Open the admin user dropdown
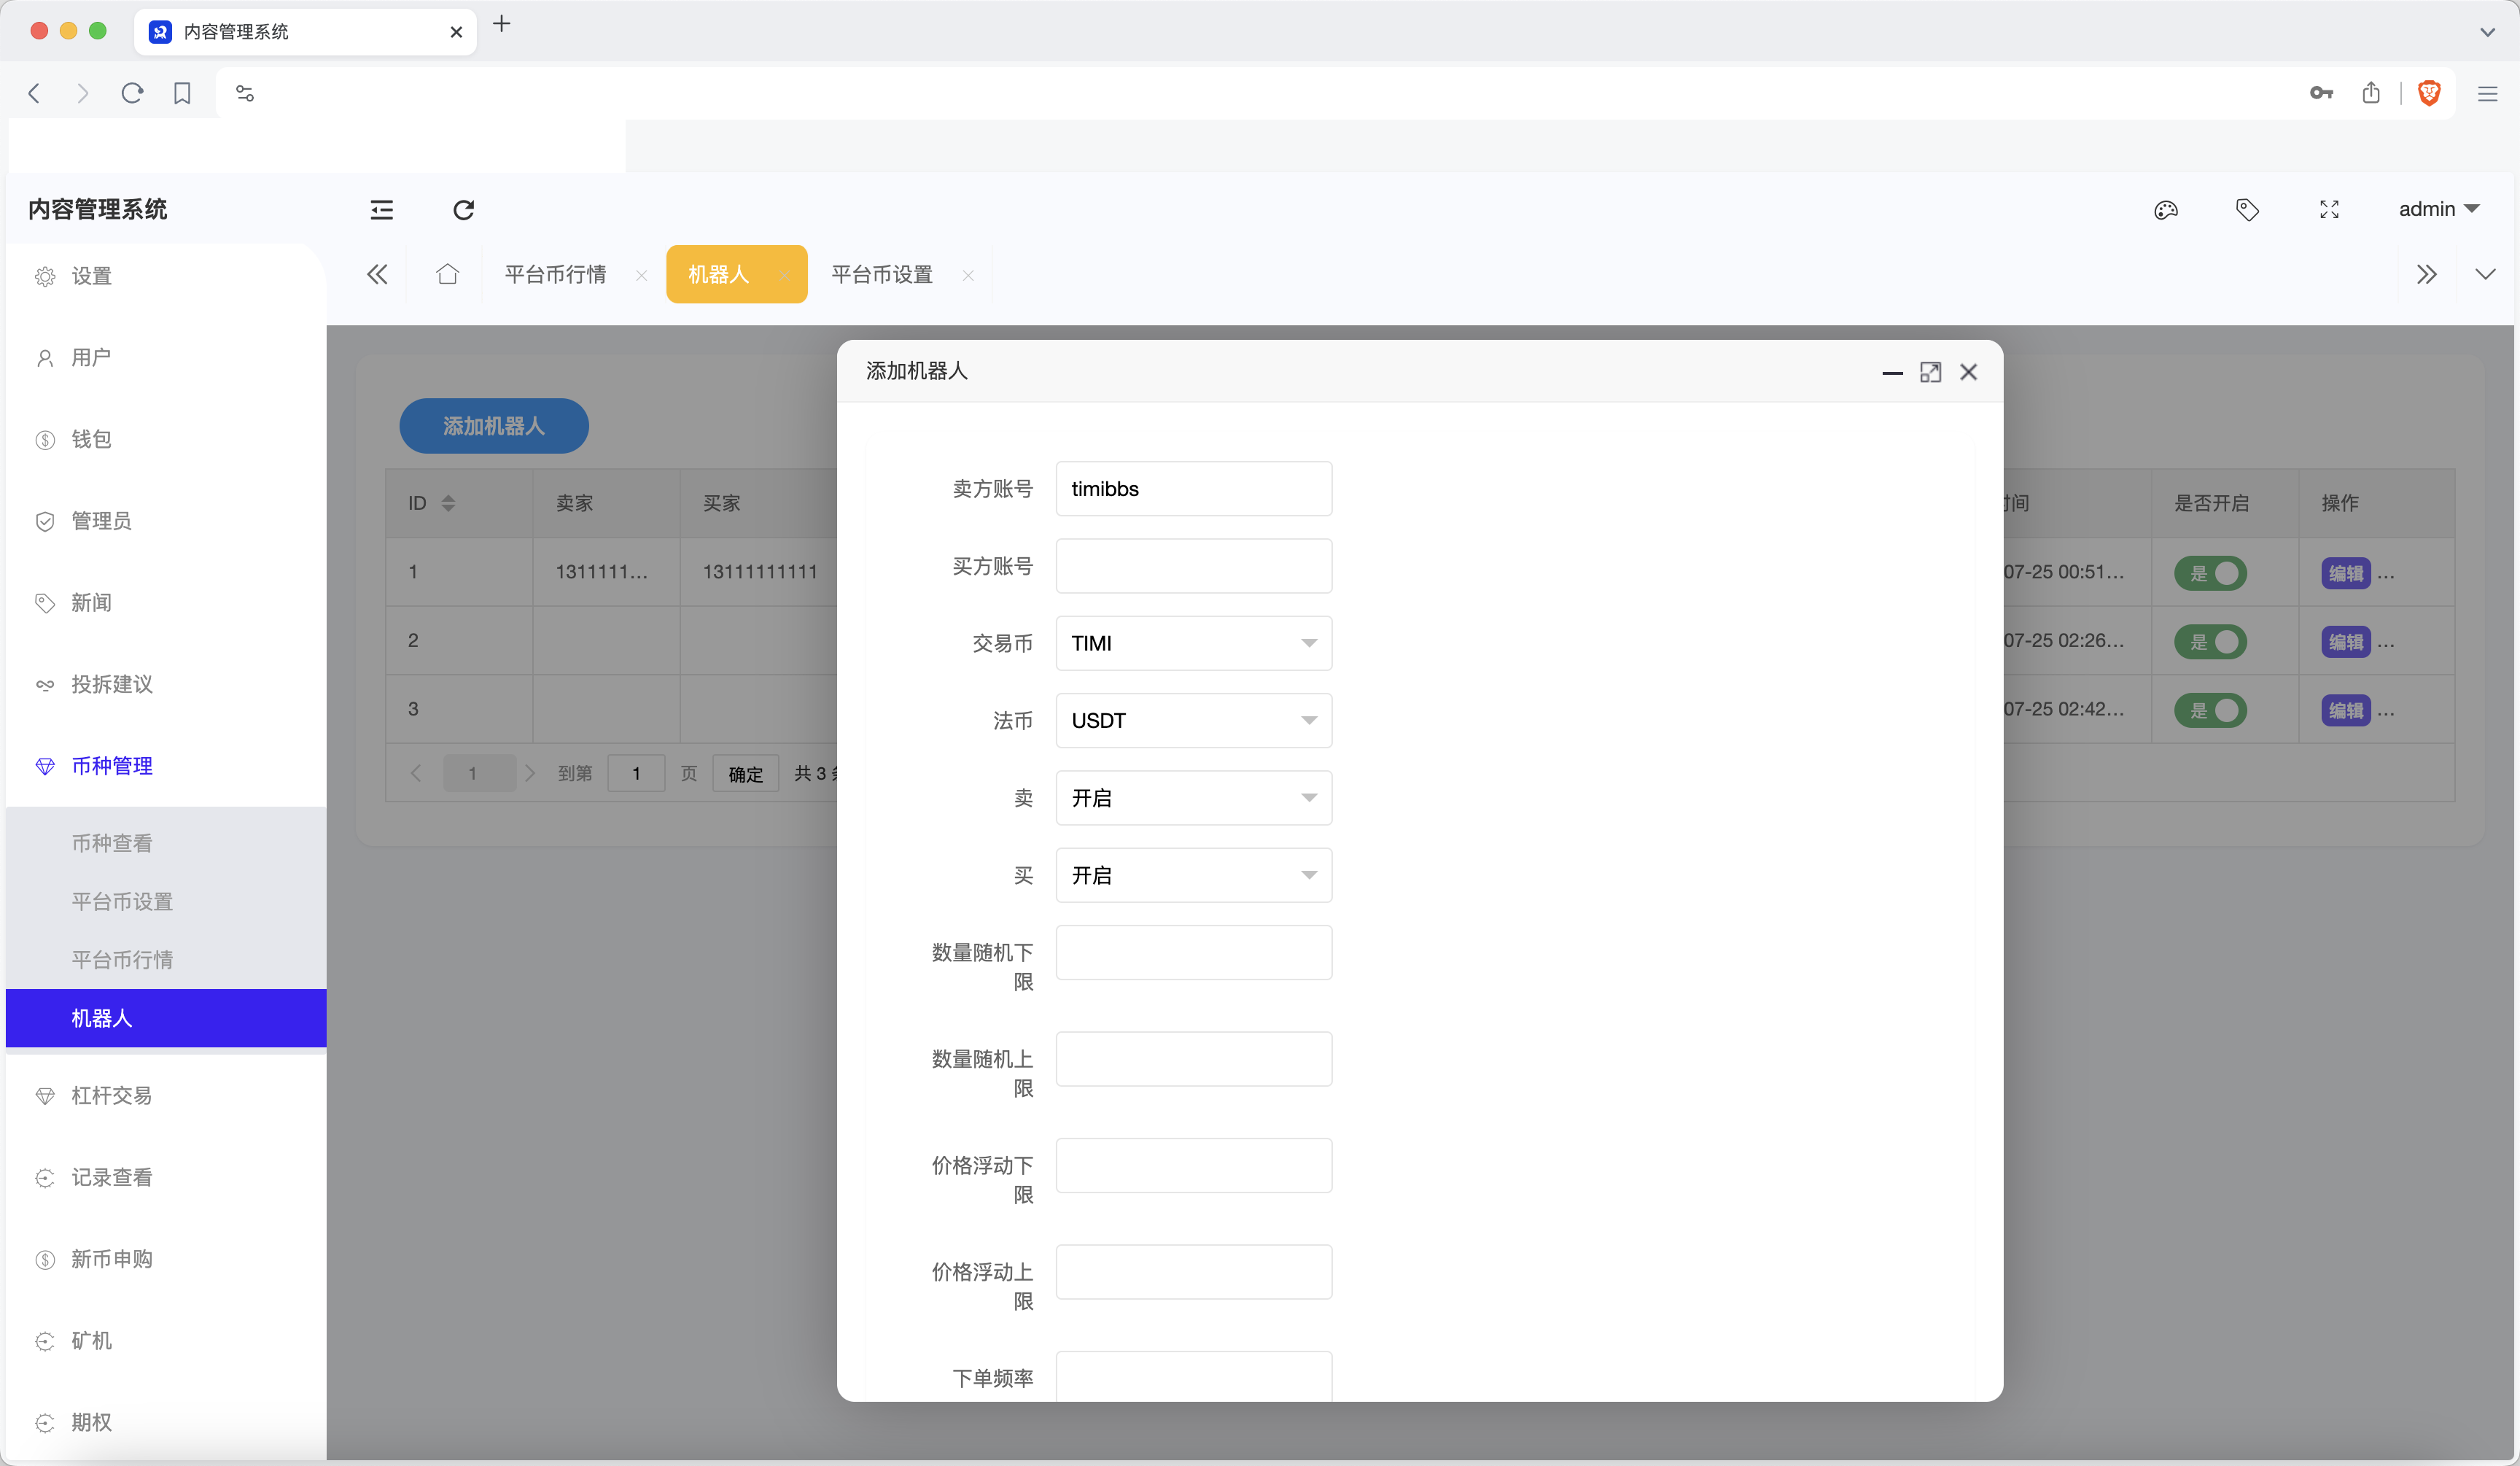This screenshot has height=1466, width=2520. pyautogui.click(x=2438, y=209)
